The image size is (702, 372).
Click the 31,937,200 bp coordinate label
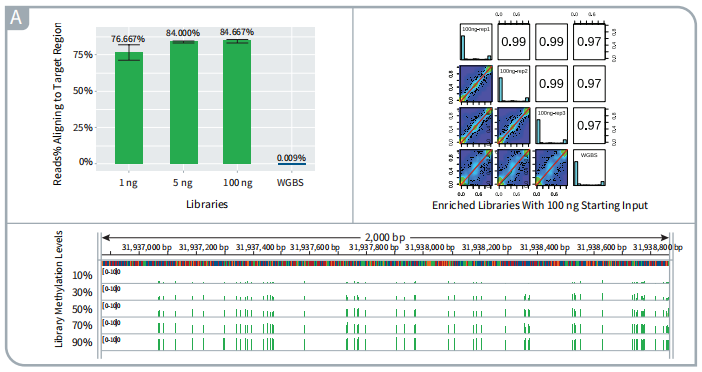point(204,248)
